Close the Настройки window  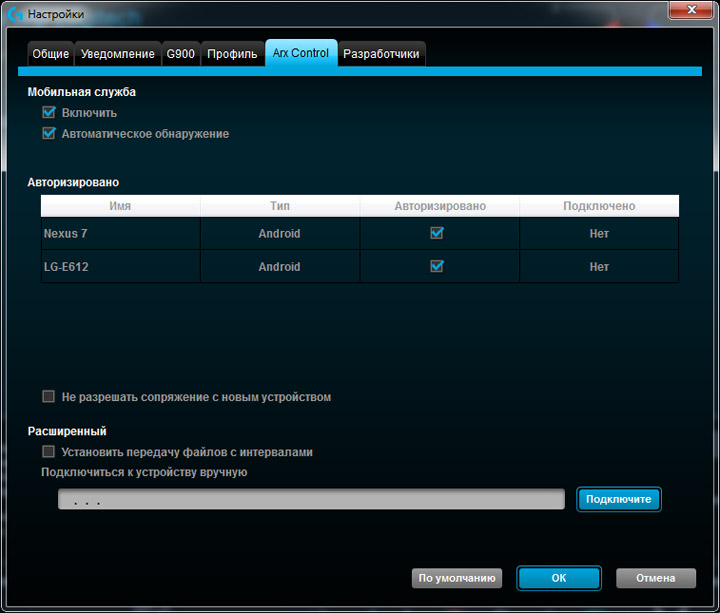(x=692, y=10)
